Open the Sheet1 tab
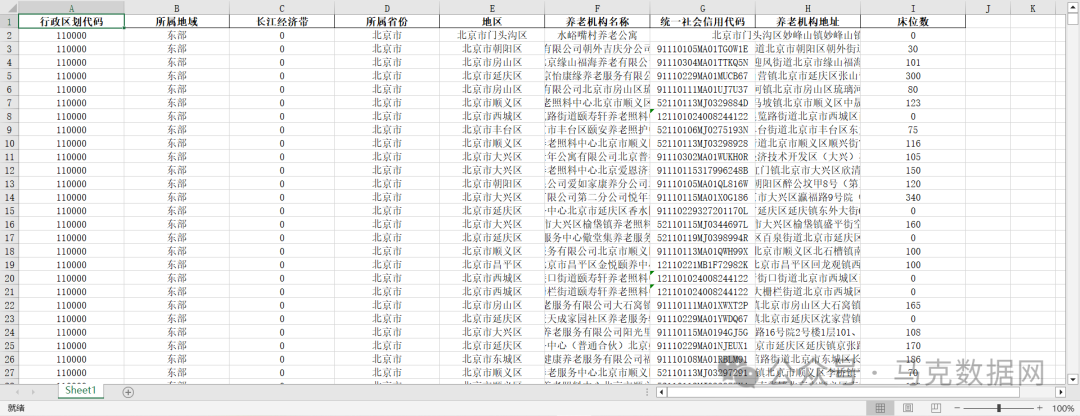1080x416 pixels. point(81,391)
